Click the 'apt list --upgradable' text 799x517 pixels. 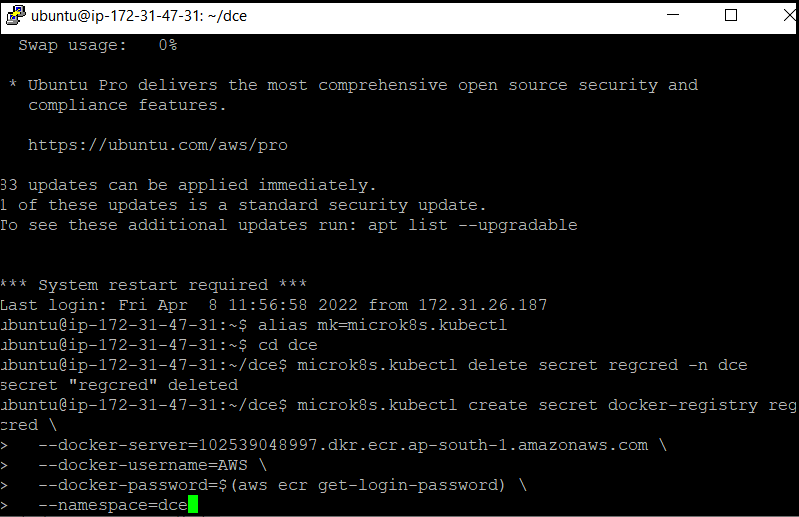tap(472, 225)
